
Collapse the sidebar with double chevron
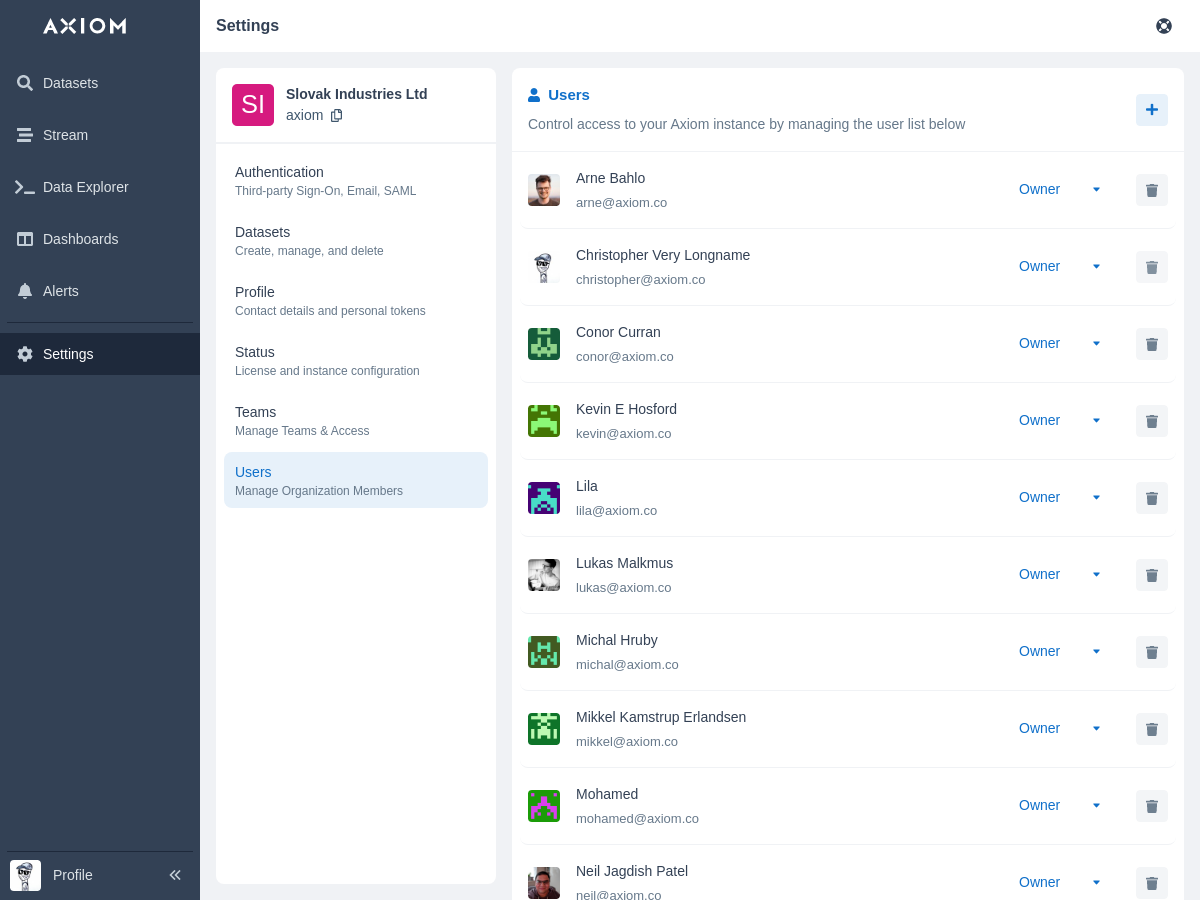(175, 875)
